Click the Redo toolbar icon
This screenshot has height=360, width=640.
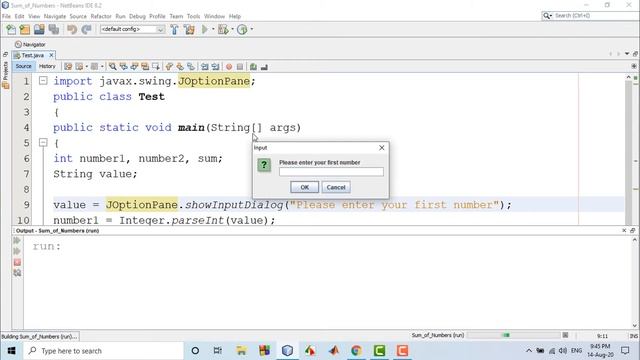pos(86,29)
